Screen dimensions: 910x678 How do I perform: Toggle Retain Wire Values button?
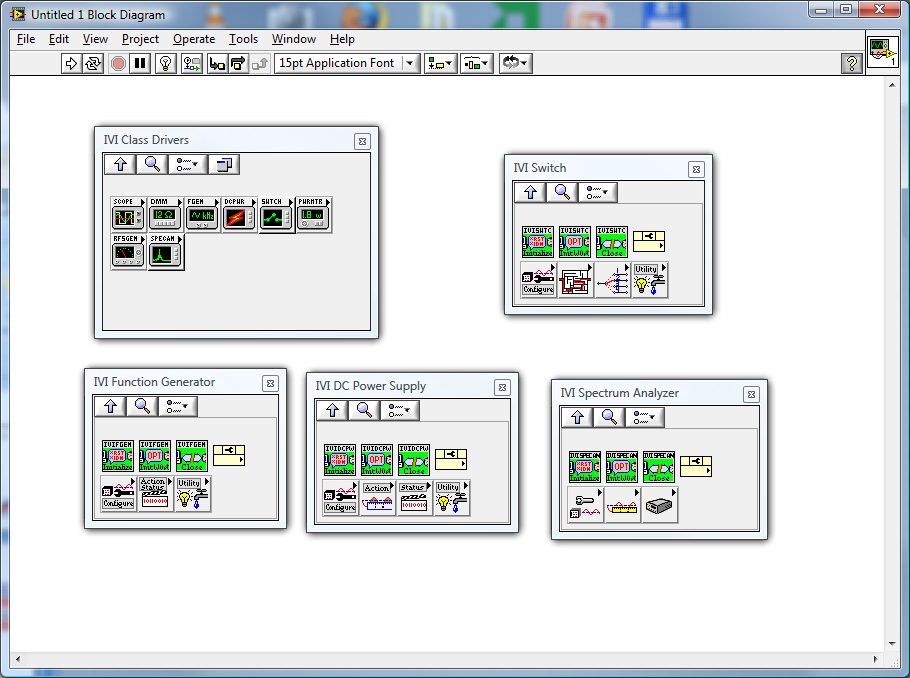click(x=192, y=63)
